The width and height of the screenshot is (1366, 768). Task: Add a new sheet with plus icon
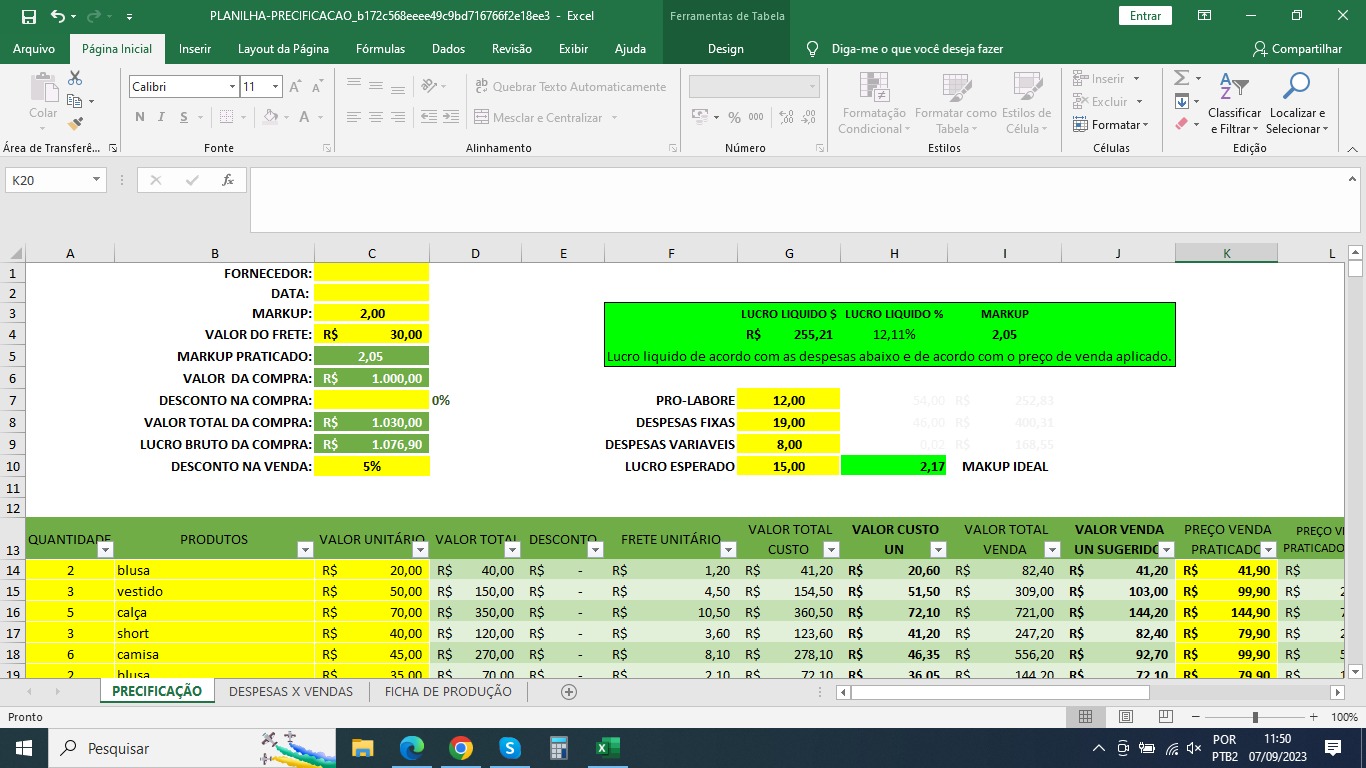click(569, 691)
